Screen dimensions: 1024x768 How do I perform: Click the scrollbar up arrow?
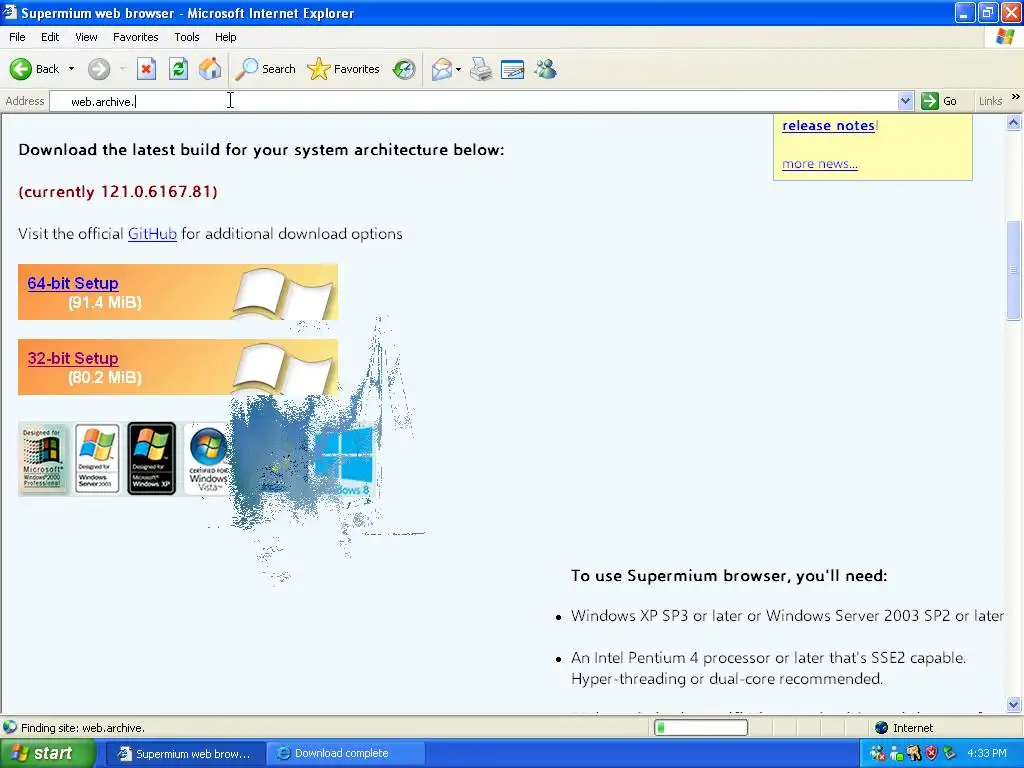[x=1014, y=123]
